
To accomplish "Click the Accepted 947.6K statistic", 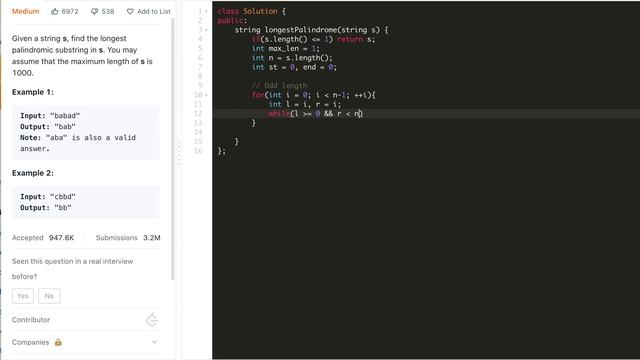I will pyautogui.click(x=43, y=238).
